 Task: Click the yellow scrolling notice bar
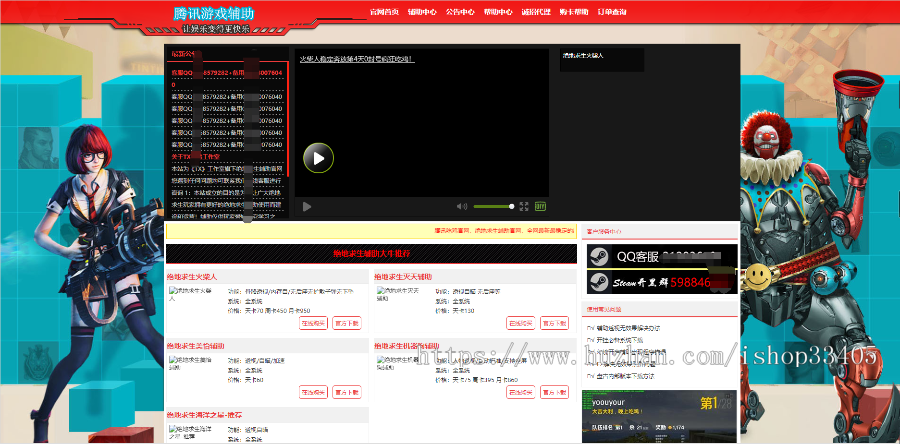pyautogui.click(x=371, y=231)
